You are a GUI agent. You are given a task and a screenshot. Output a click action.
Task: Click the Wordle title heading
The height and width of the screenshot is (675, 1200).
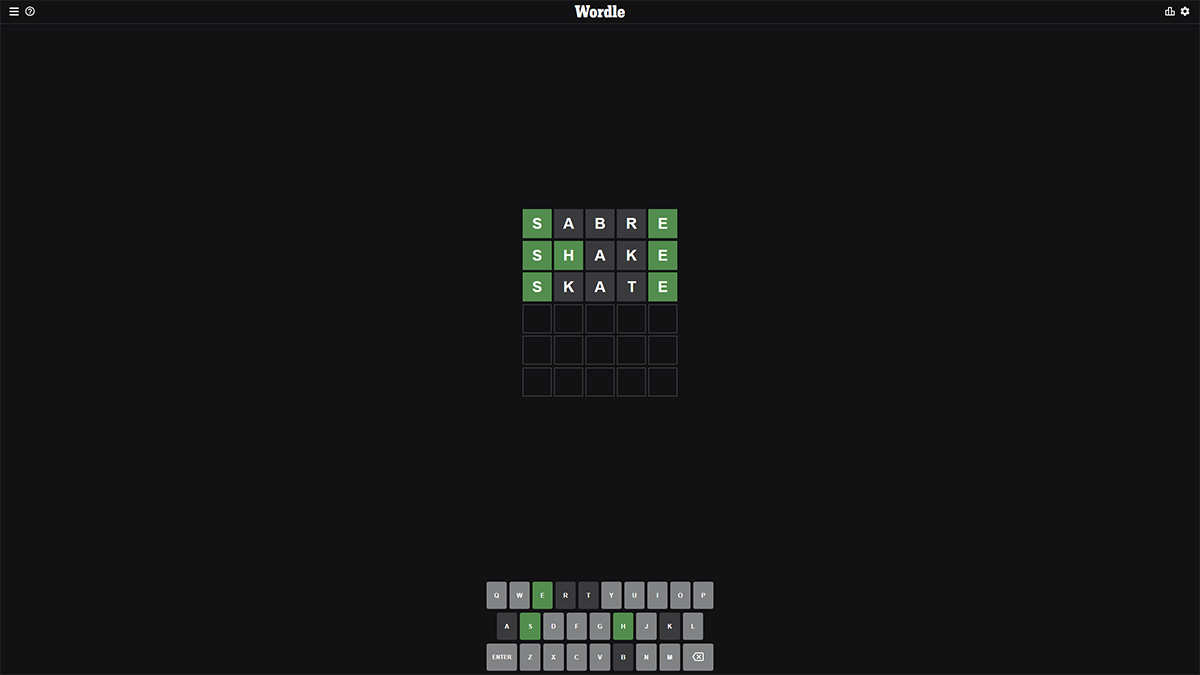[x=600, y=12]
